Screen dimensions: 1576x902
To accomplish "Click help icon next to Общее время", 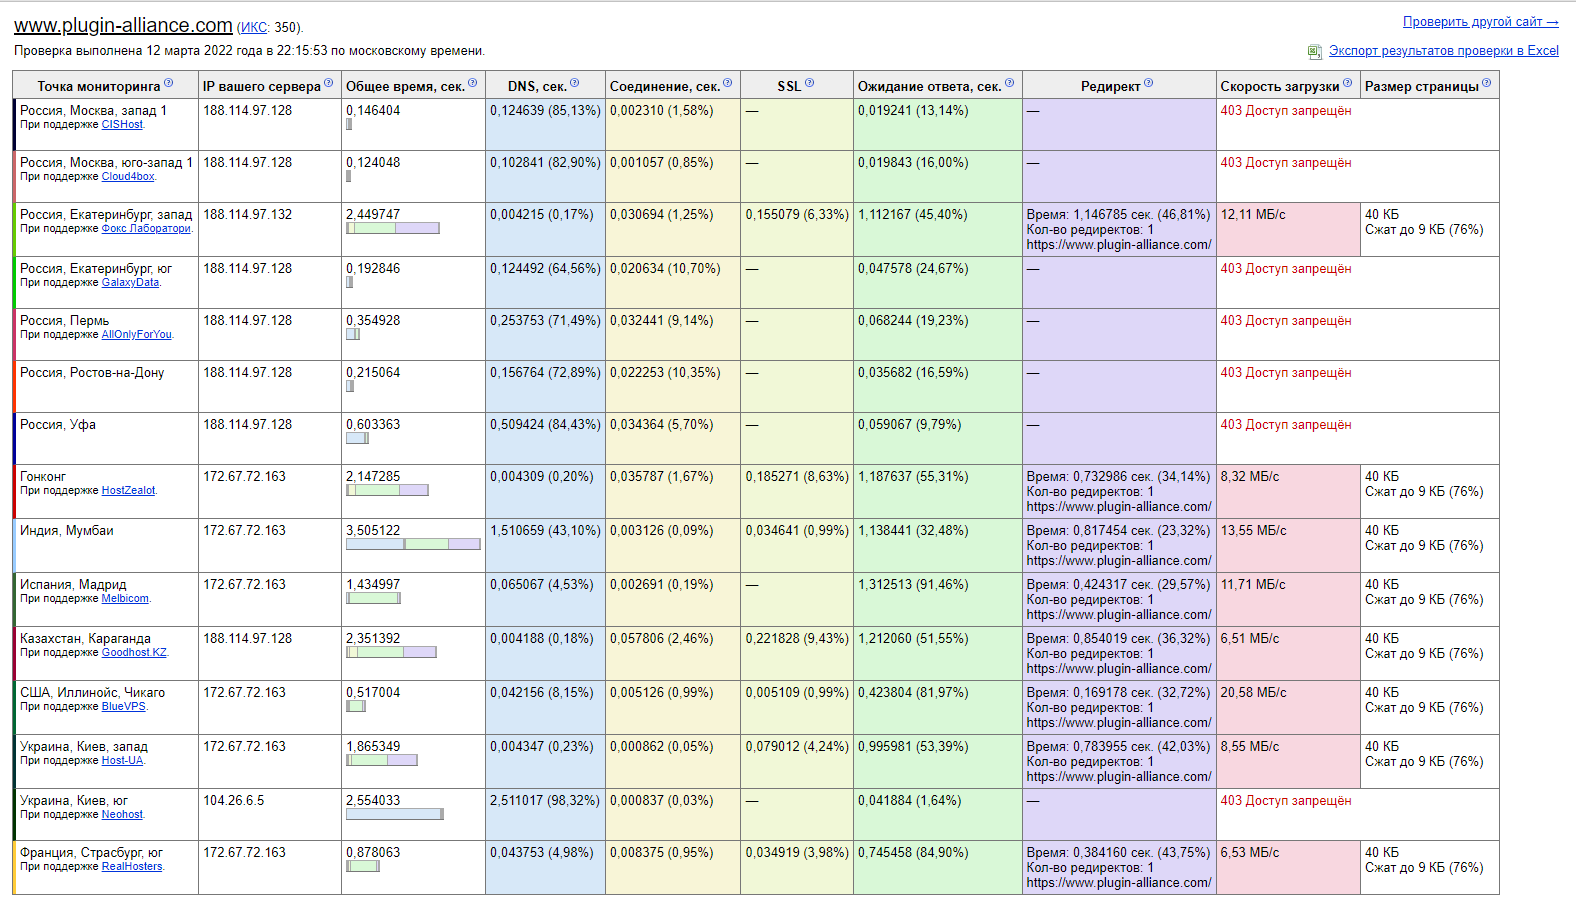I will click(472, 83).
